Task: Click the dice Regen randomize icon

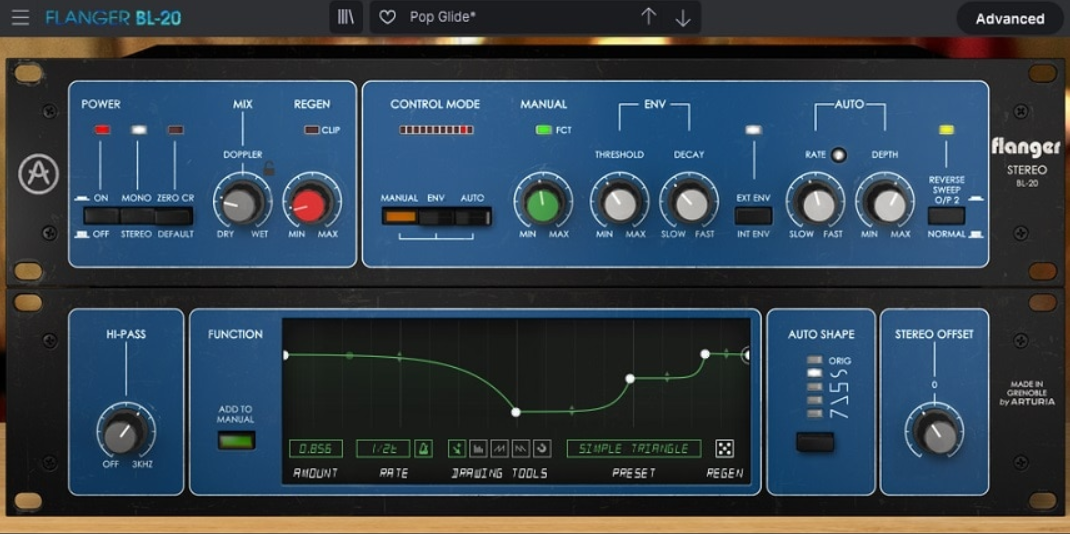Action: (724, 449)
